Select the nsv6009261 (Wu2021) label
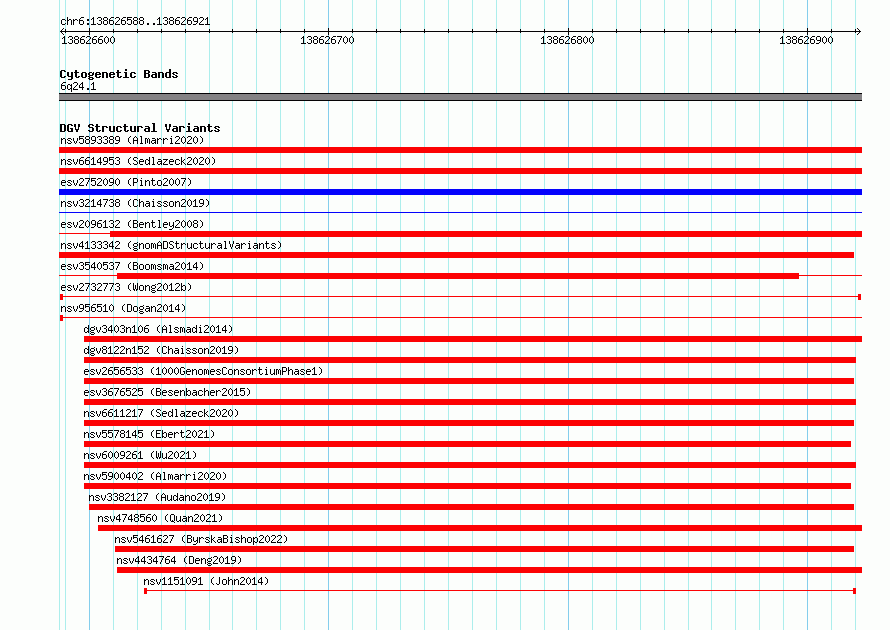The image size is (890, 630). 140,455
